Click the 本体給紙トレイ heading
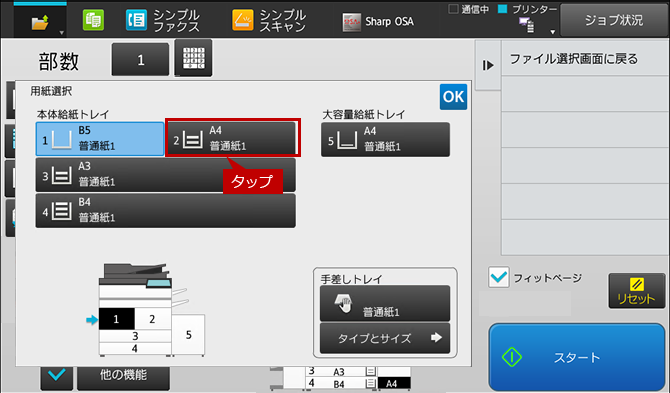 pyautogui.click(x=73, y=114)
